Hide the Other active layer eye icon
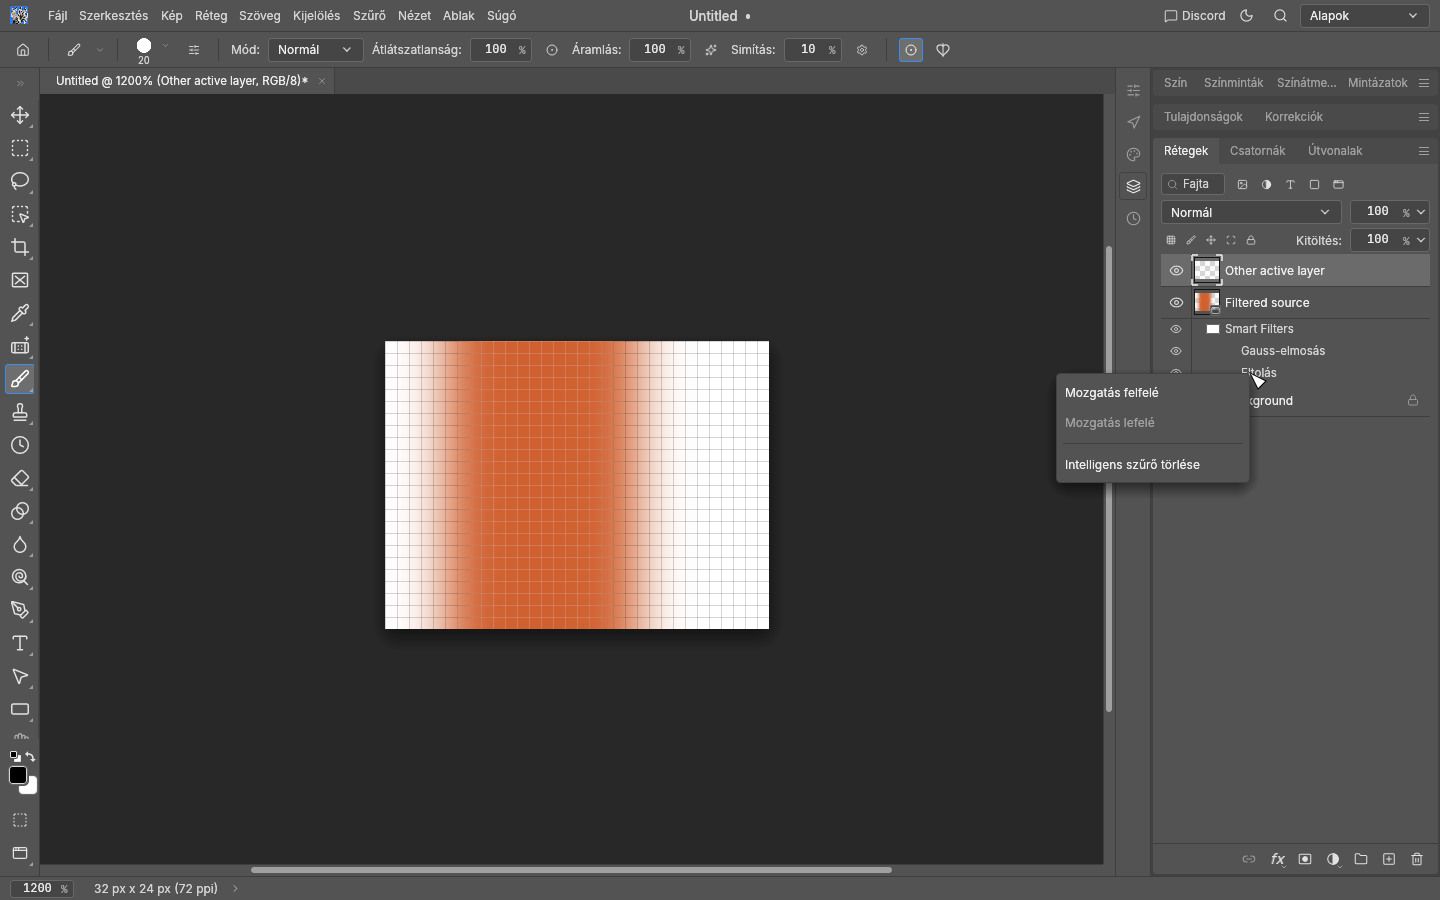Screen dimensions: 1440x900 (x=1176, y=271)
